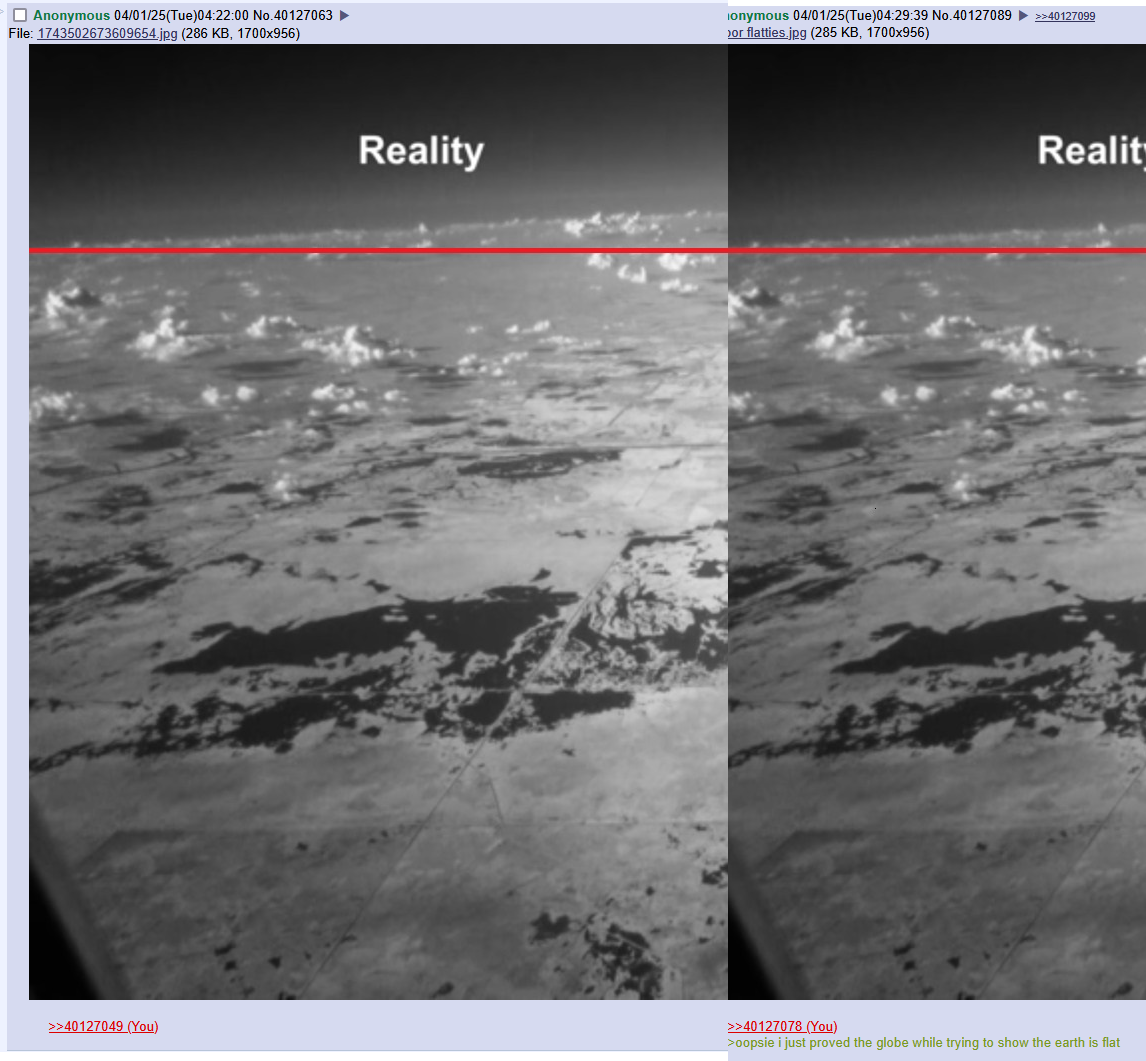This screenshot has width=1146, height=1061.
Task: Click post number No.40127089
Action: click(972, 15)
